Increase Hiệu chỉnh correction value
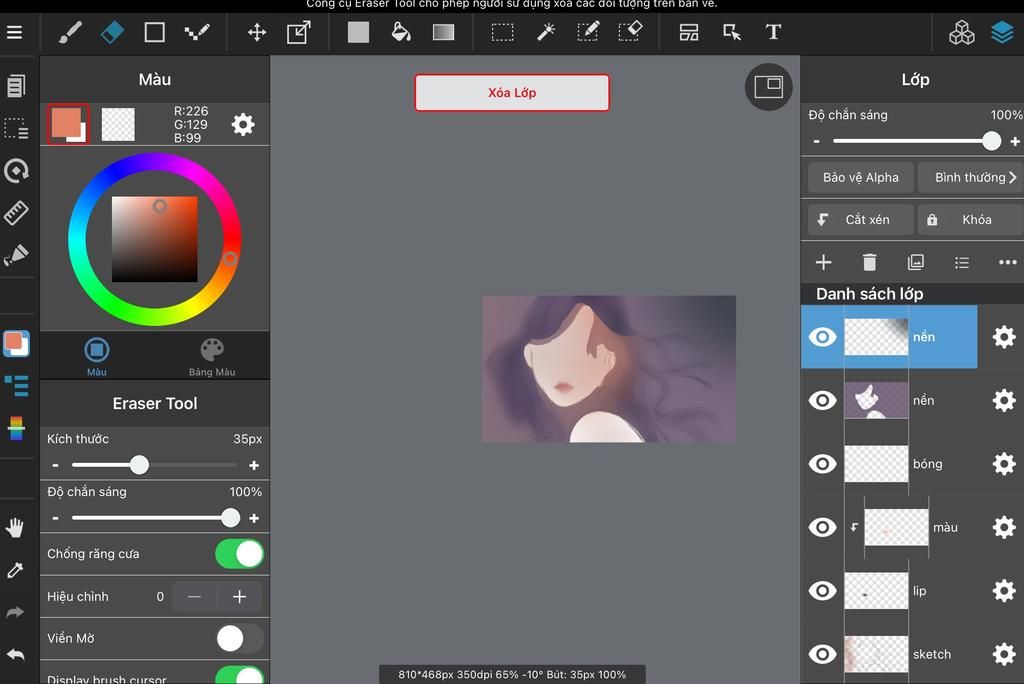This screenshot has height=684, width=1024. click(x=240, y=596)
